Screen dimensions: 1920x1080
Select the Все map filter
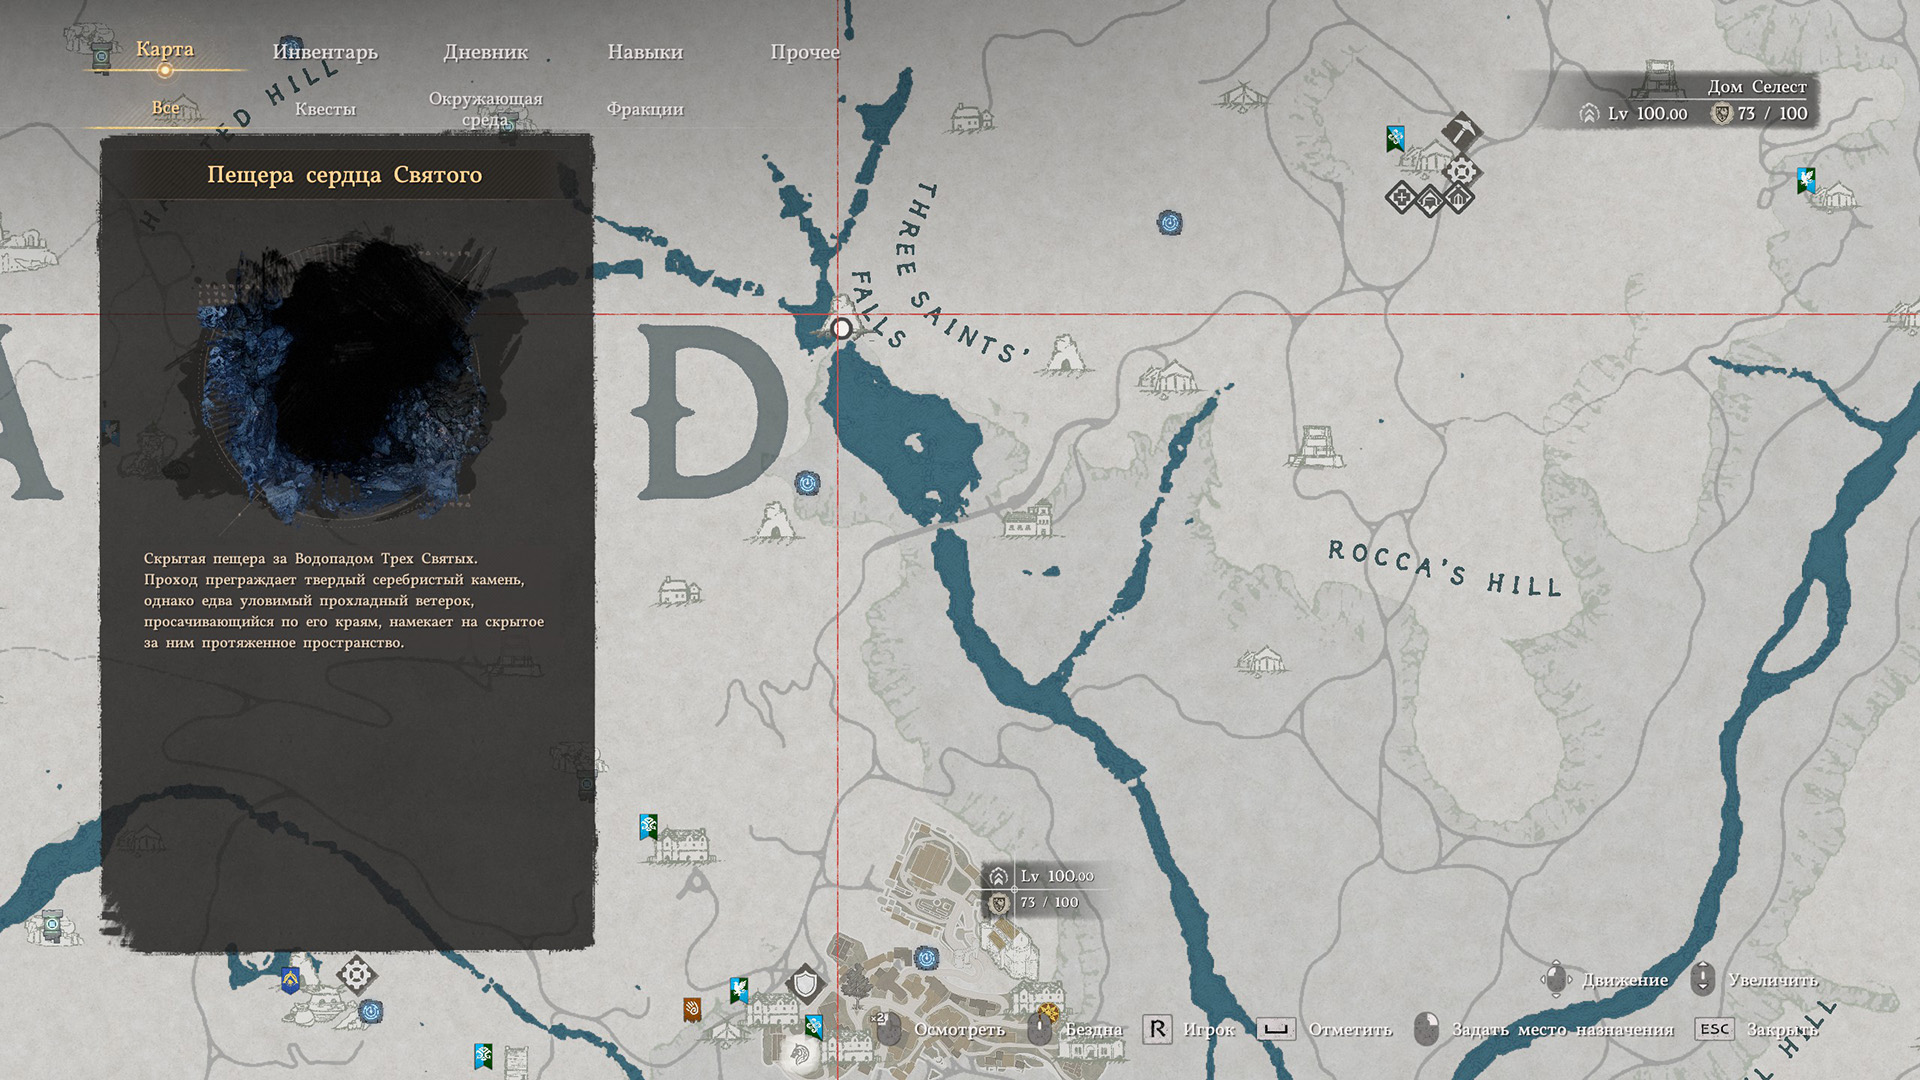click(166, 107)
